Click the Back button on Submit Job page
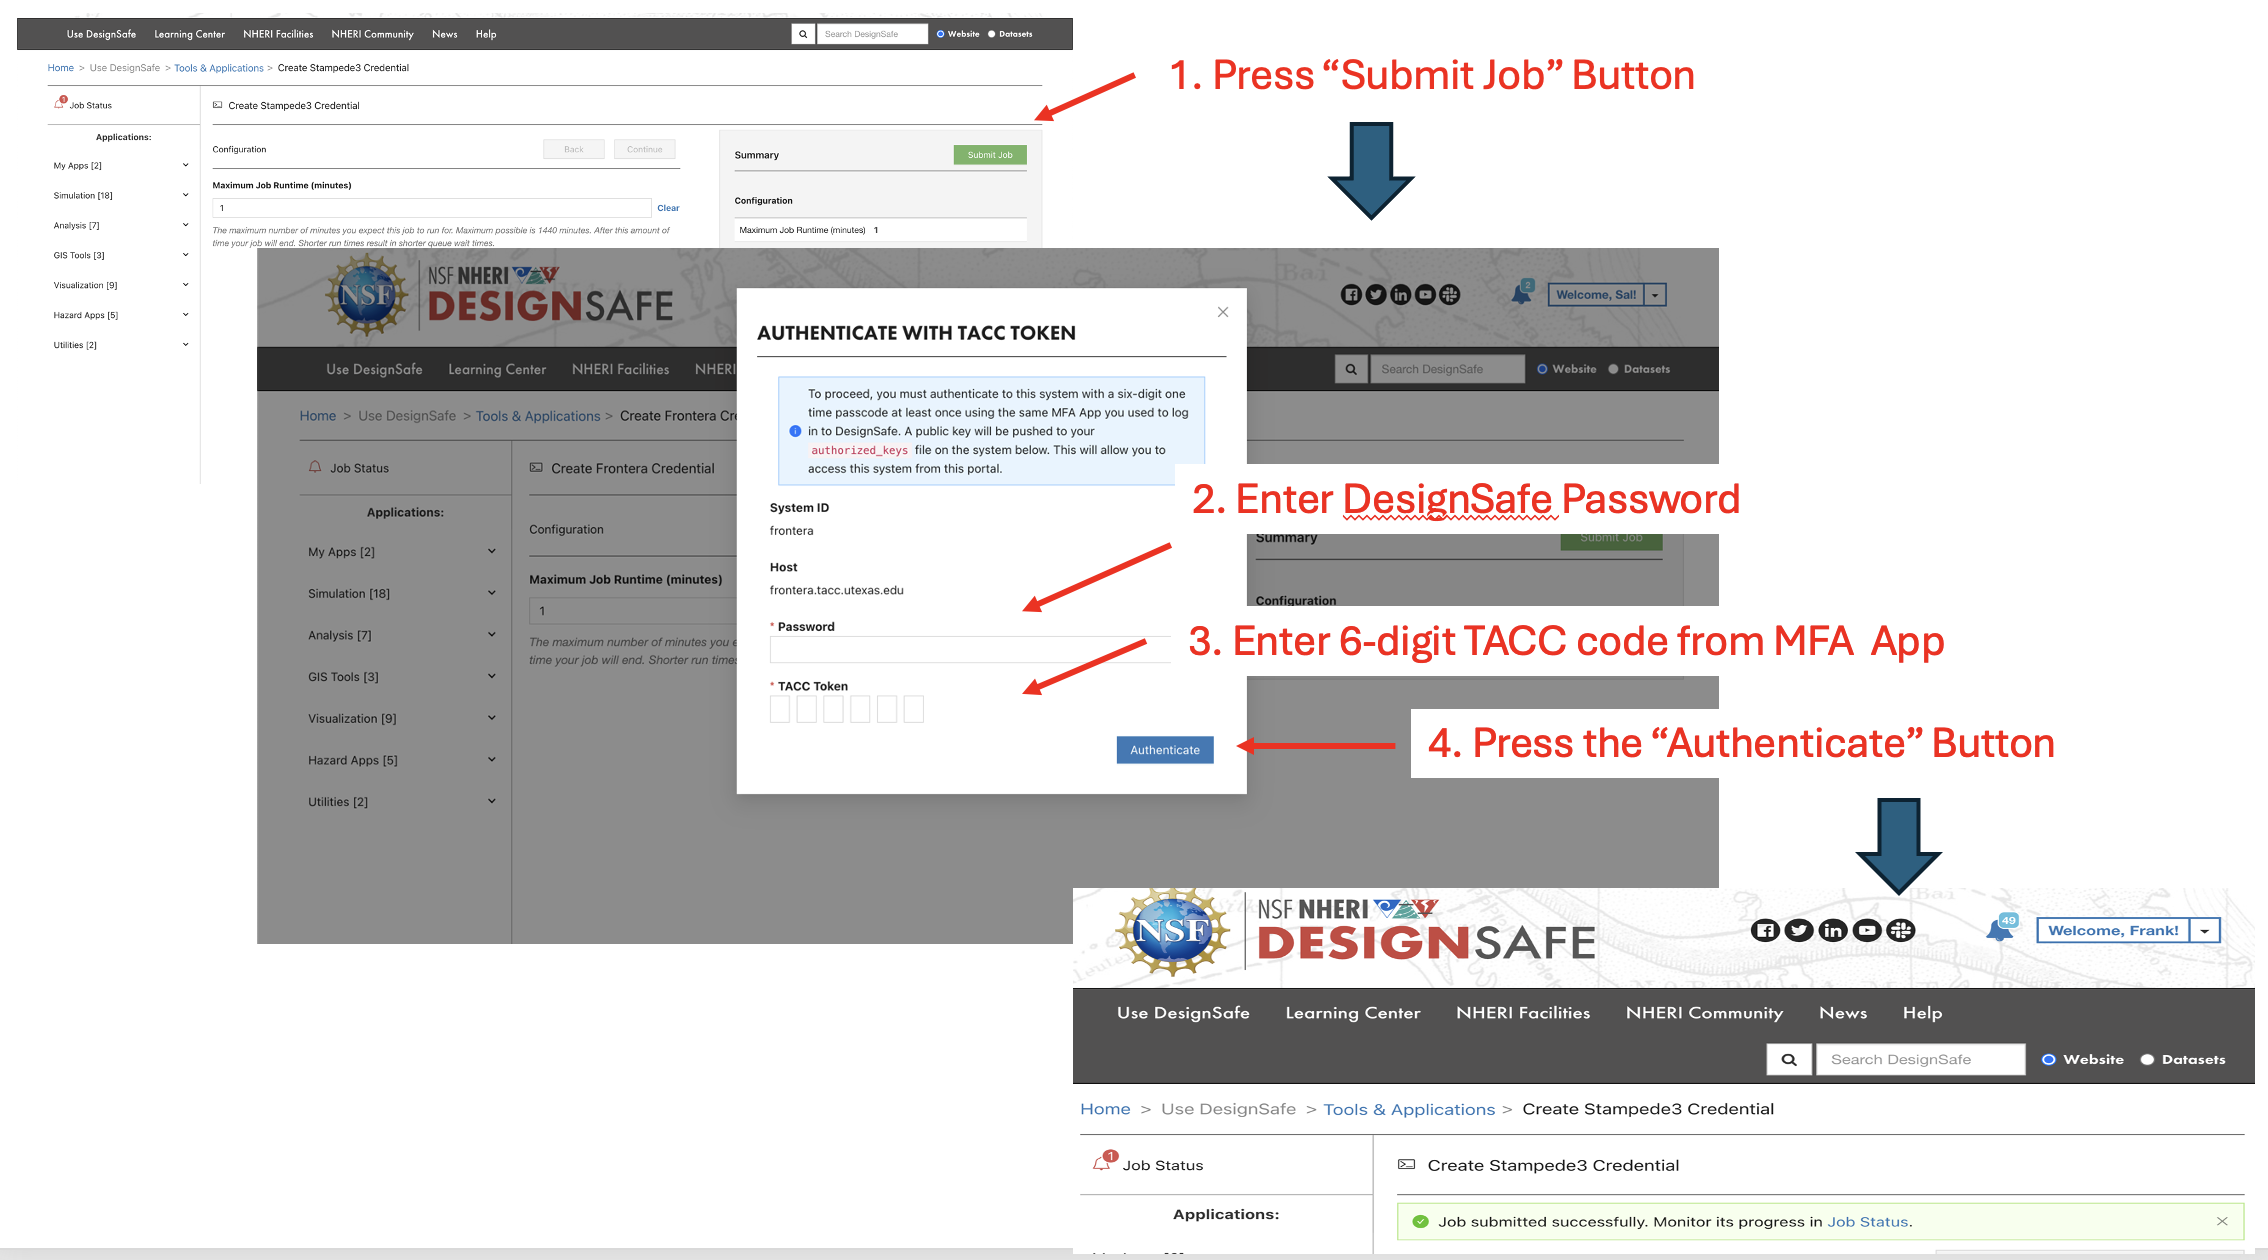The image size is (2268, 1260). [x=574, y=149]
